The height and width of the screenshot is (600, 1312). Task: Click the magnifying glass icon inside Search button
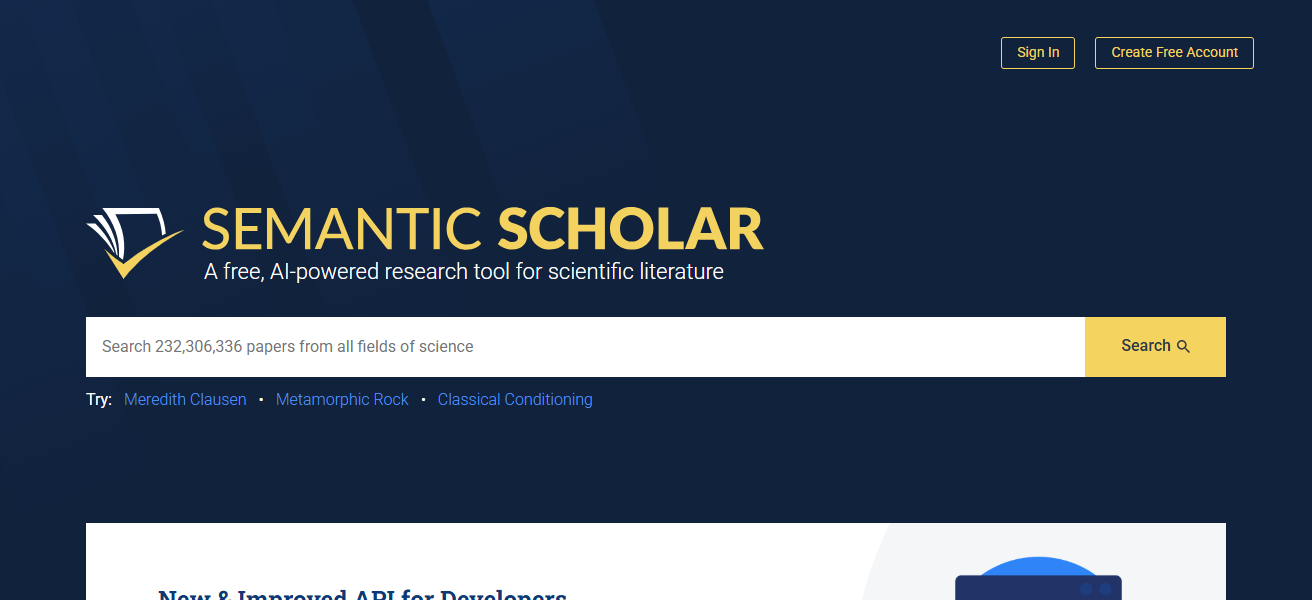[x=1185, y=346]
